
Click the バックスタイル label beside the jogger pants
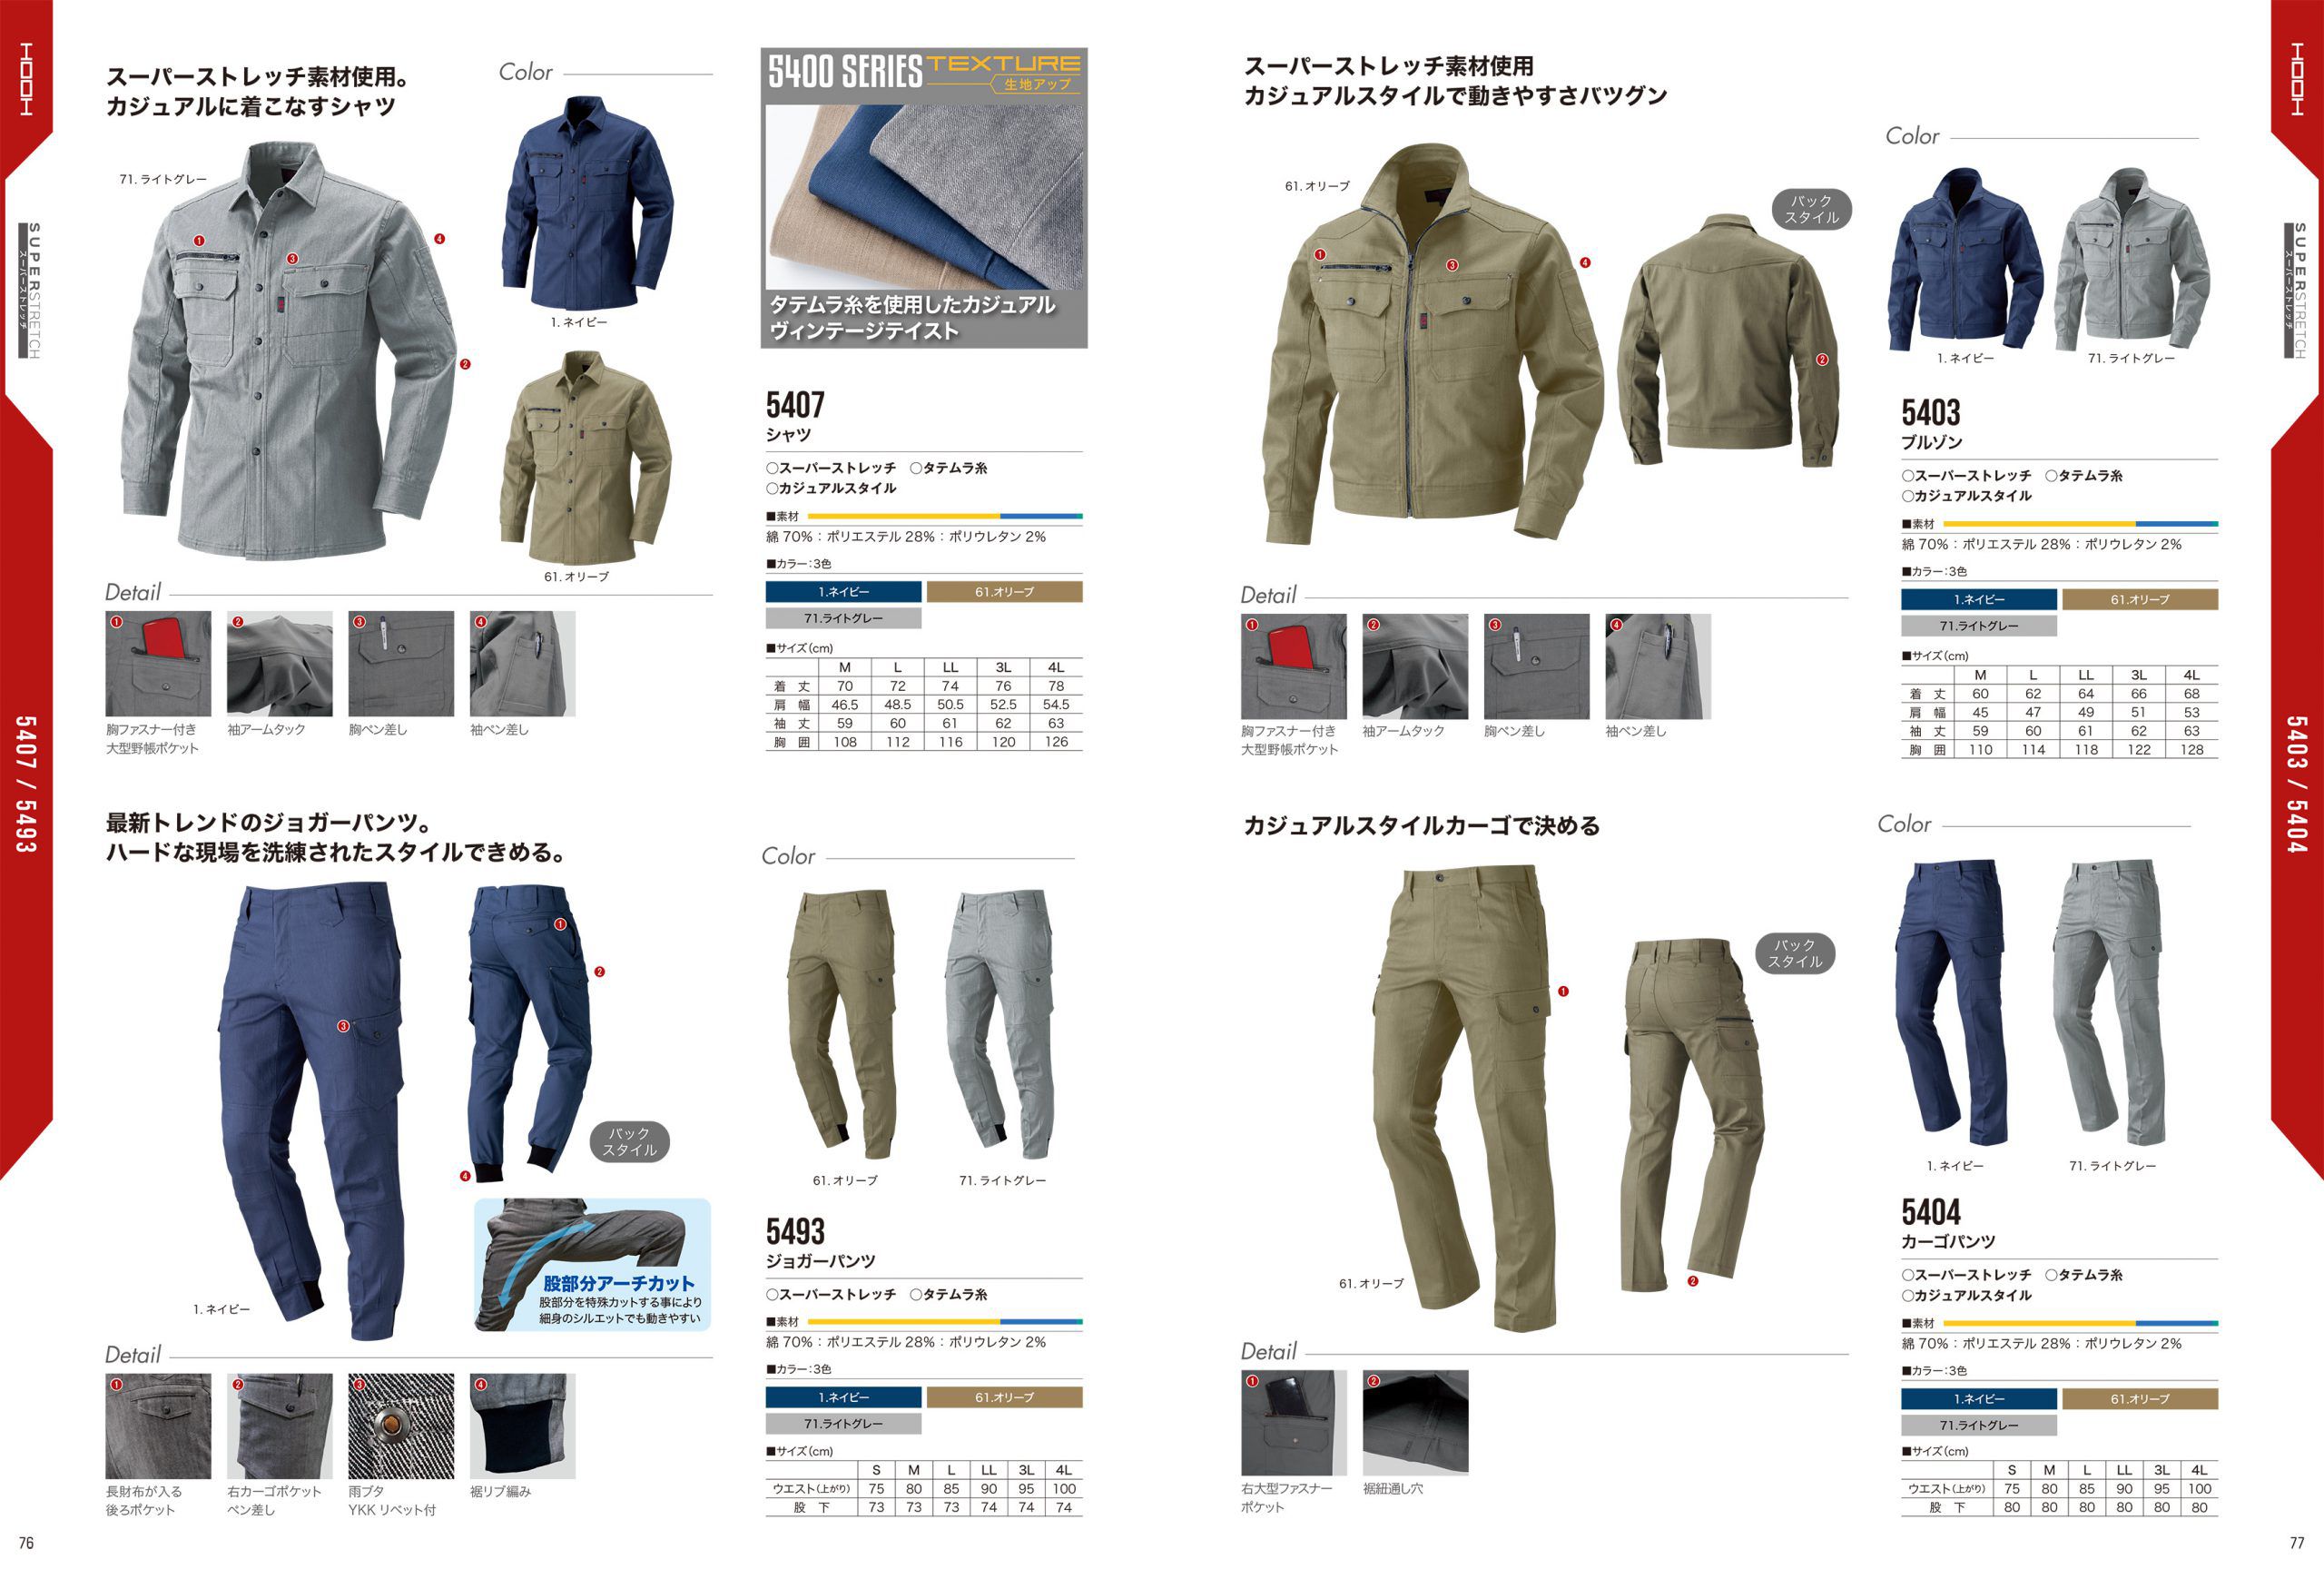click(629, 1141)
